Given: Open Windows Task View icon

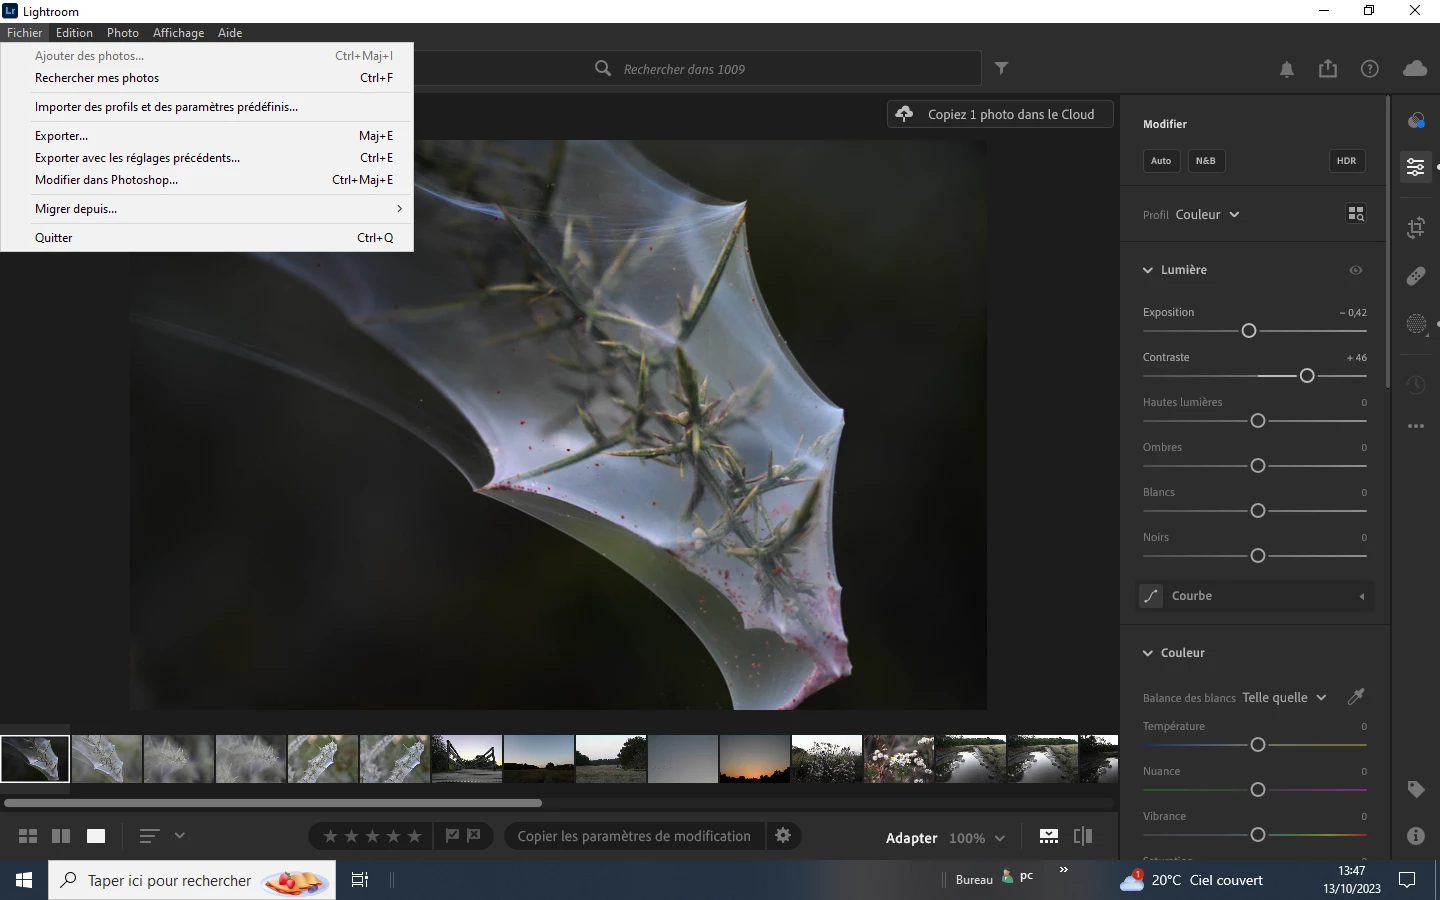Looking at the screenshot, I should tap(360, 880).
